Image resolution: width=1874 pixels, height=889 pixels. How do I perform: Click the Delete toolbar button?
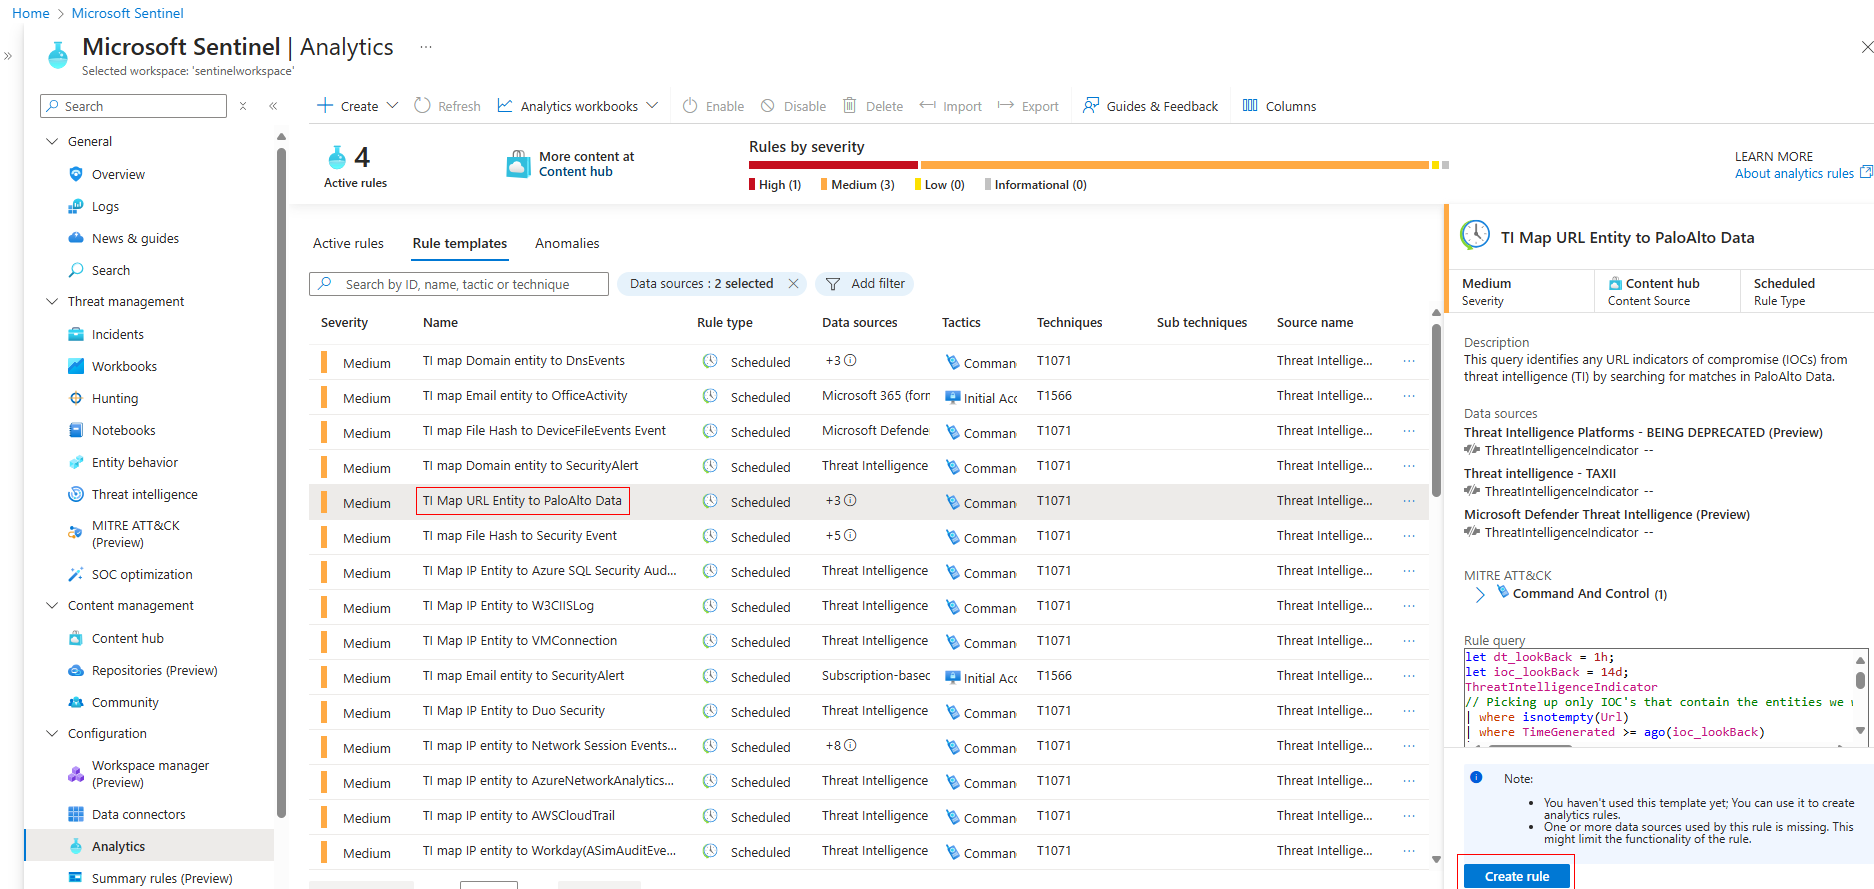tap(873, 106)
